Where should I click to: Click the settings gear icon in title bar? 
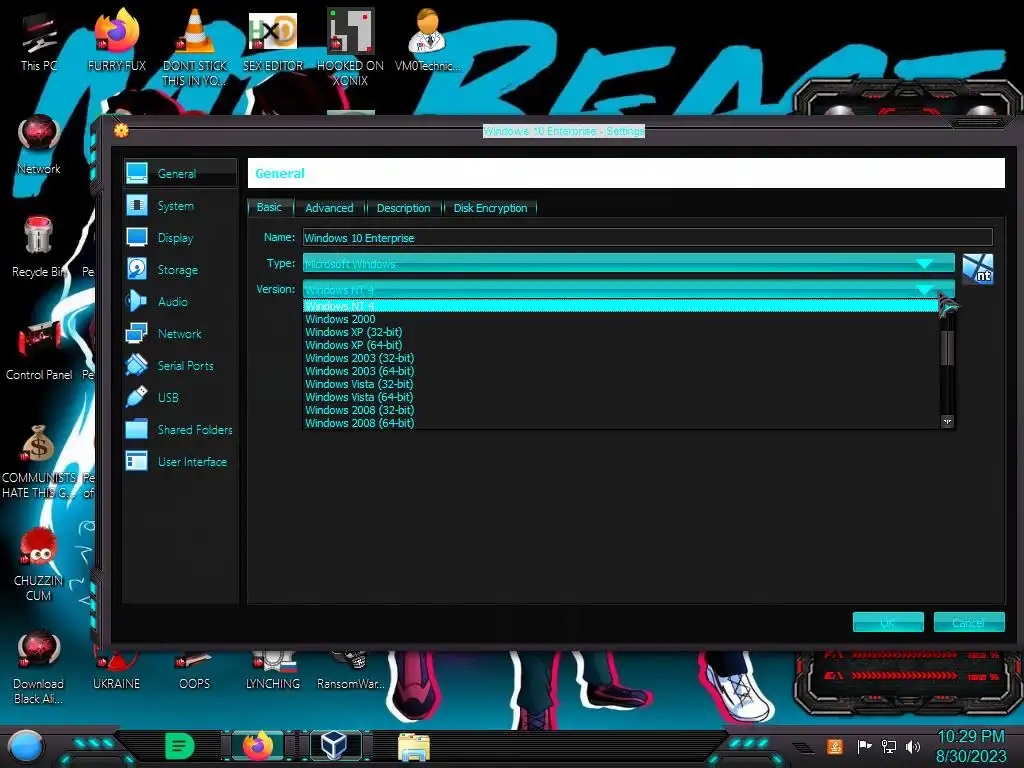click(x=121, y=130)
